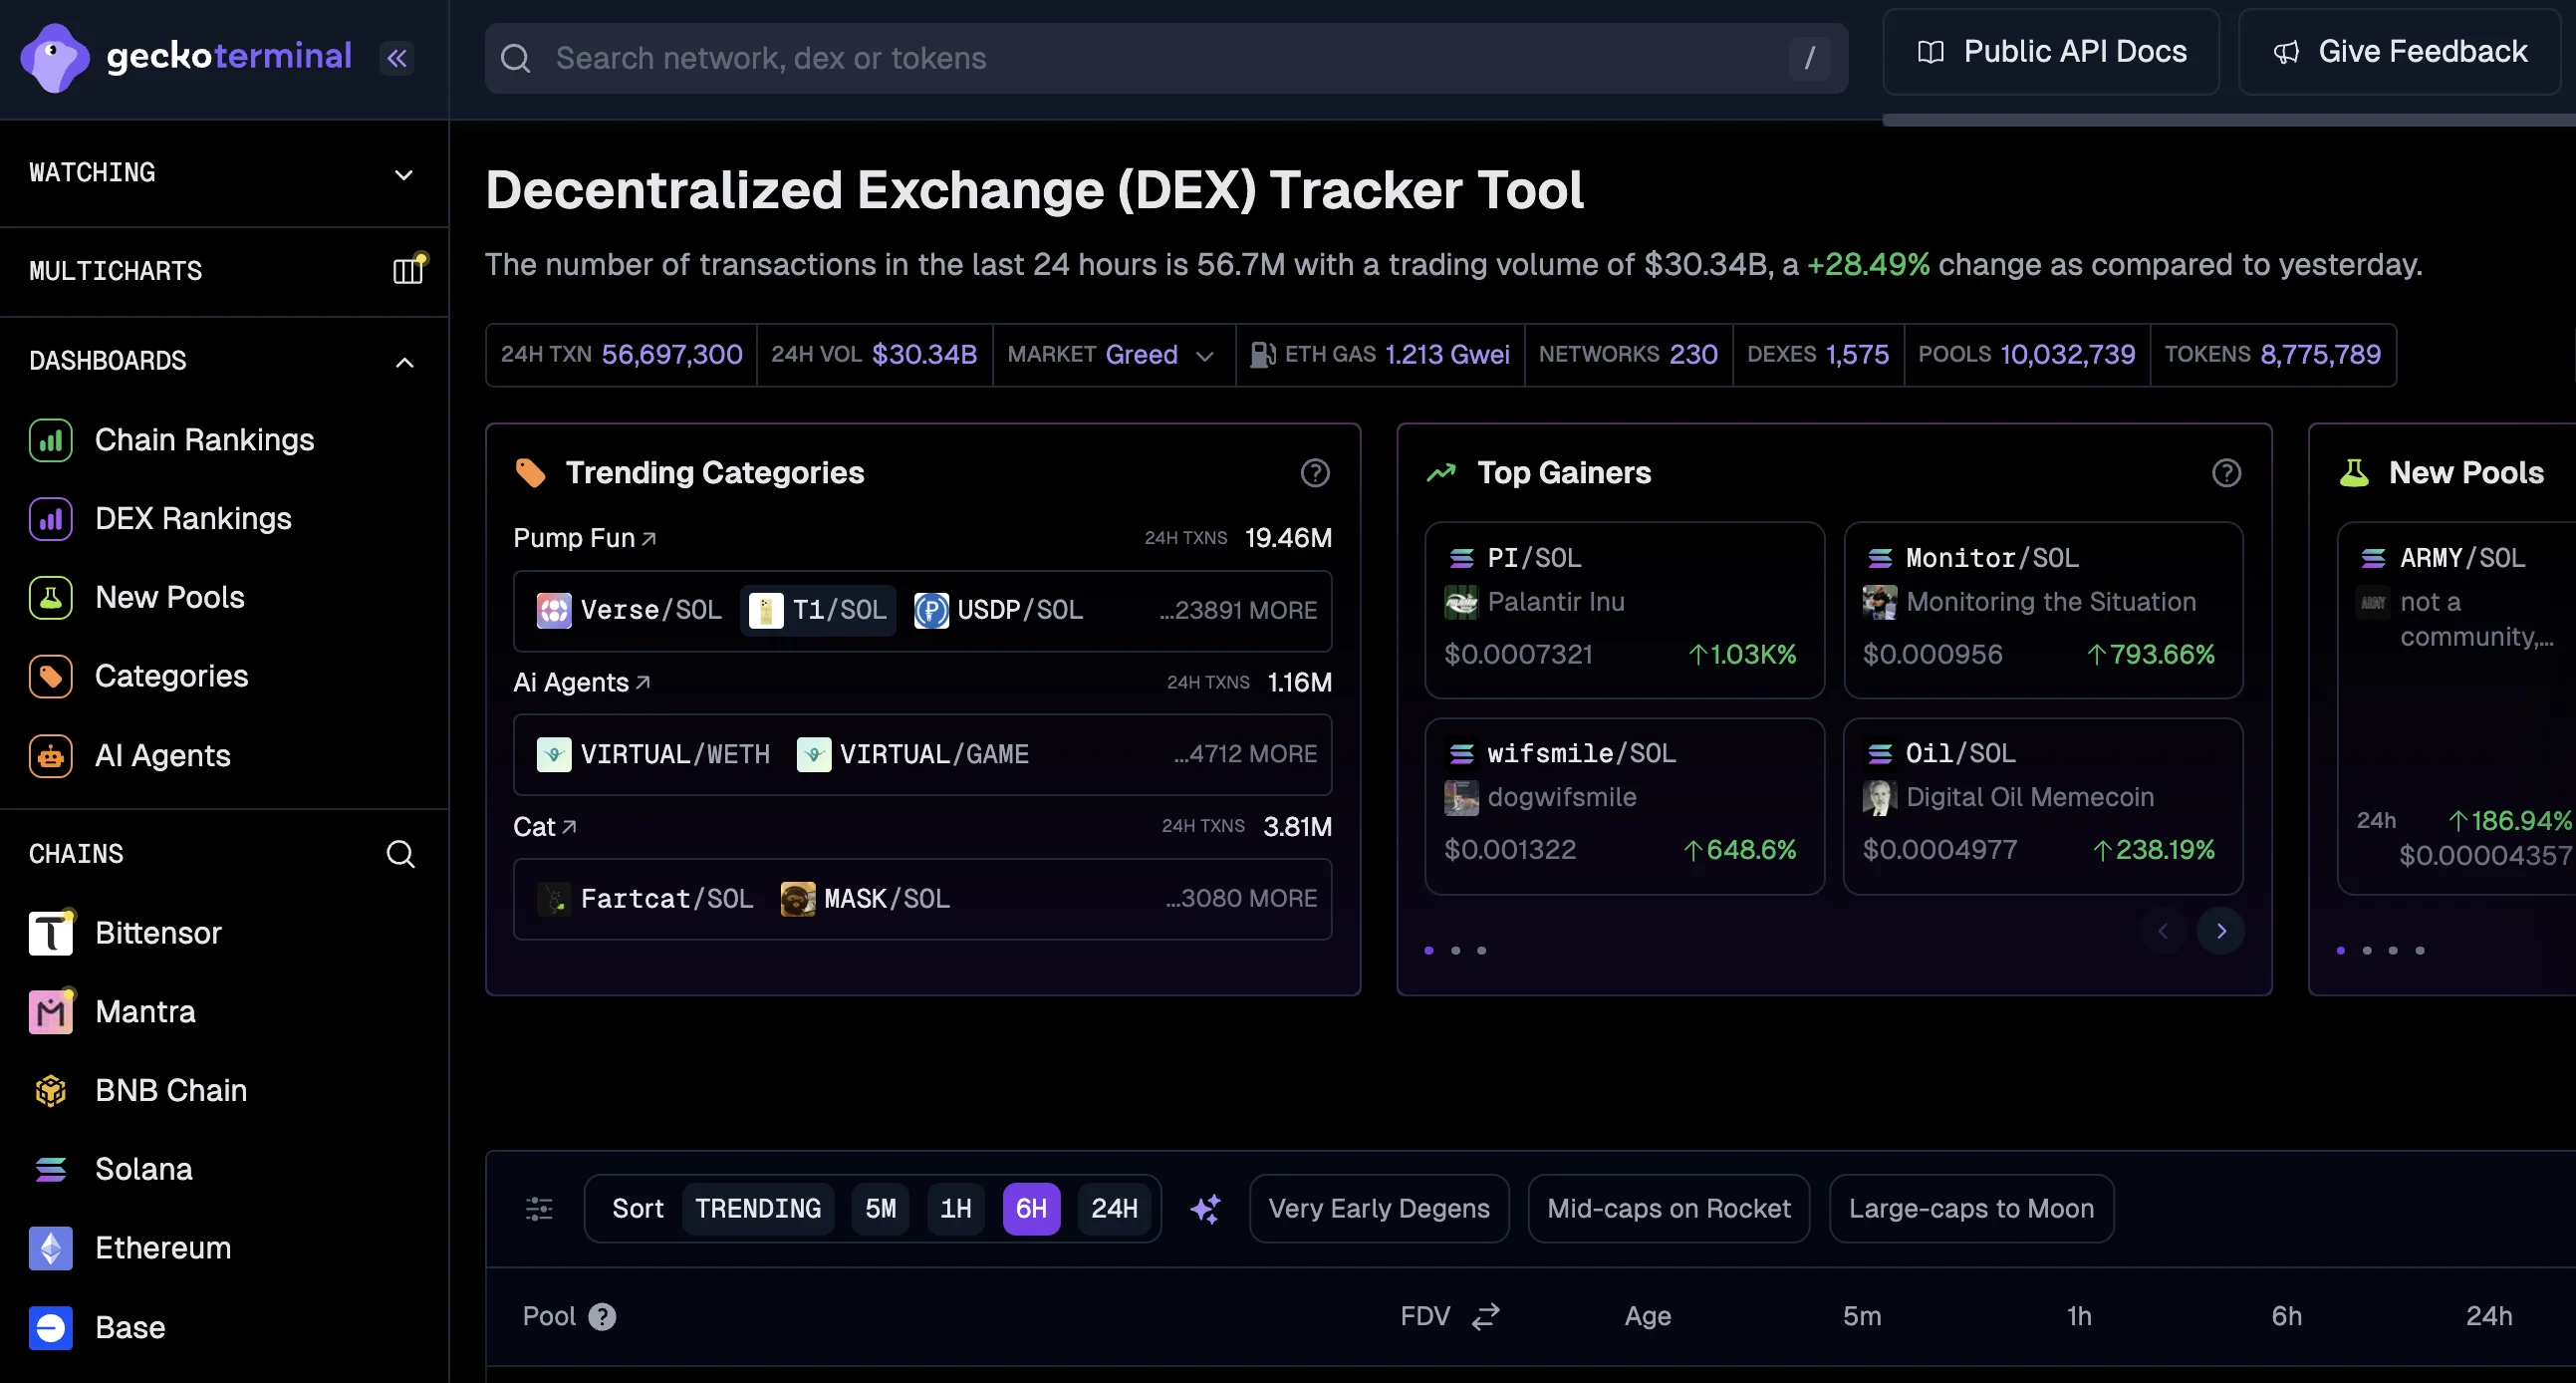Select the BNB Chain icon
This screenshot has width=2576, height=1383.
pyautogui.click(x=51, y=1091)
